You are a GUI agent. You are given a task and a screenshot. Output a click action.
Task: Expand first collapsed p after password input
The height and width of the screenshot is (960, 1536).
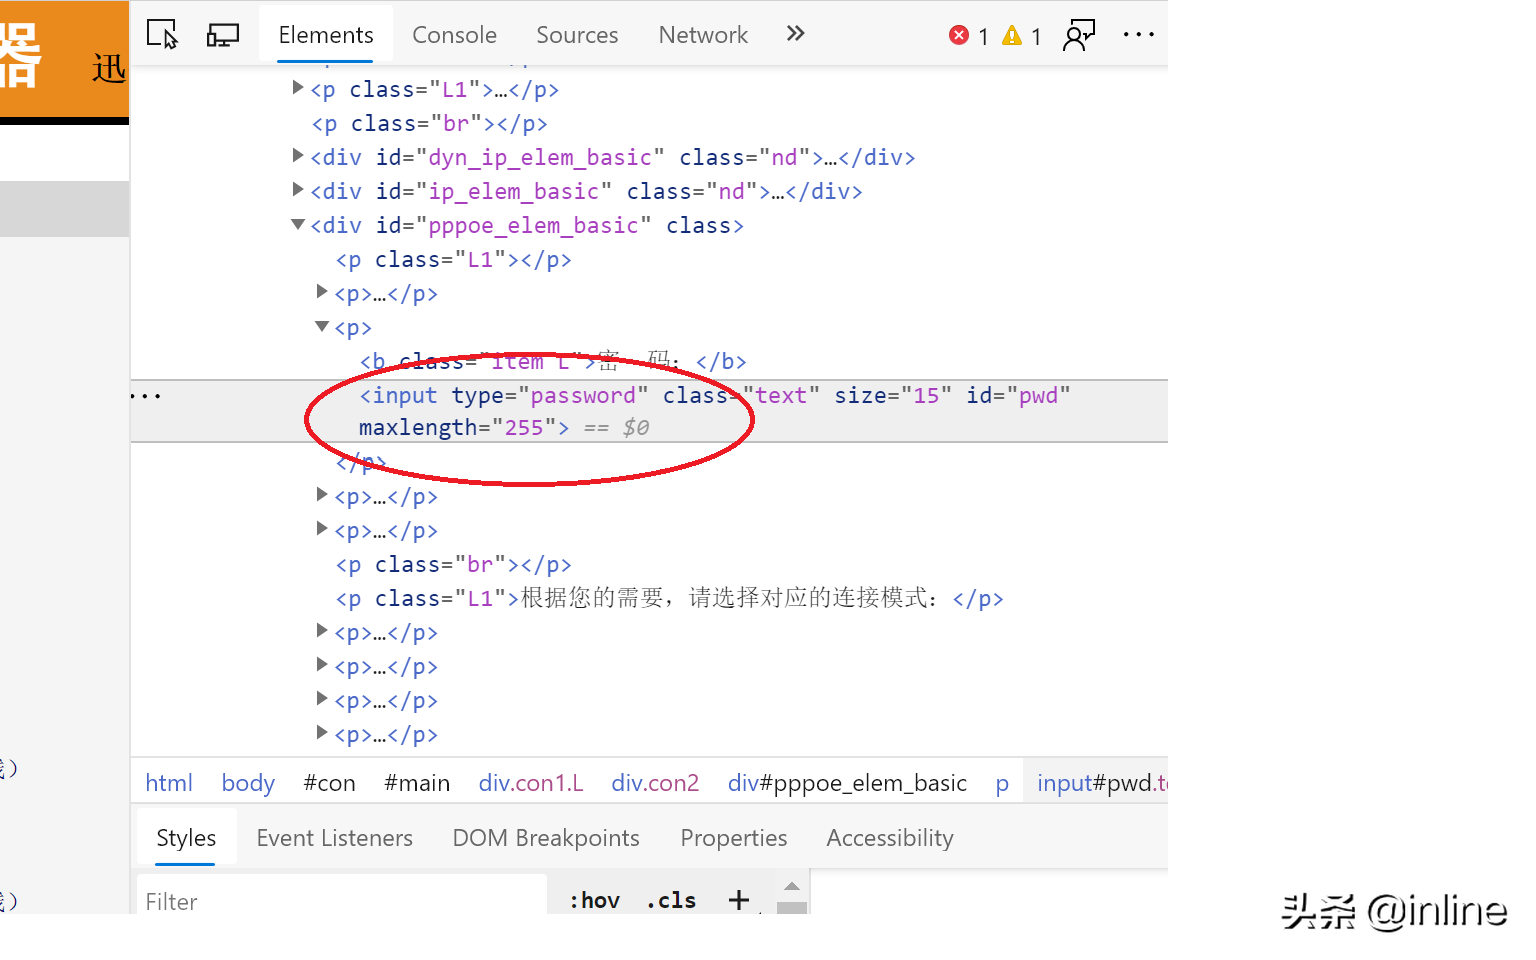[322, 494]
